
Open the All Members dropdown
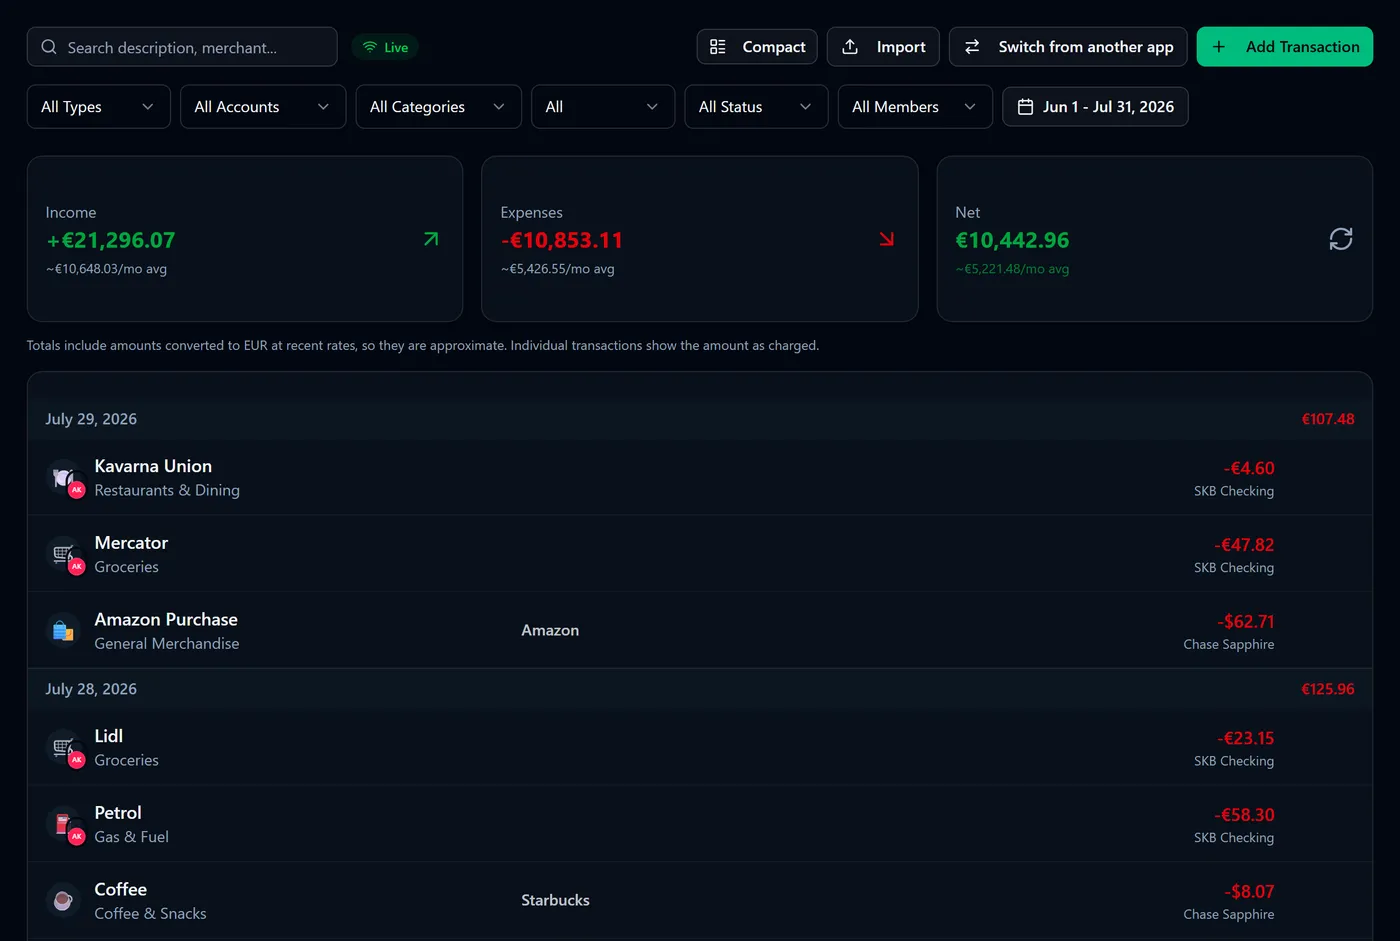tap(915, 107)
